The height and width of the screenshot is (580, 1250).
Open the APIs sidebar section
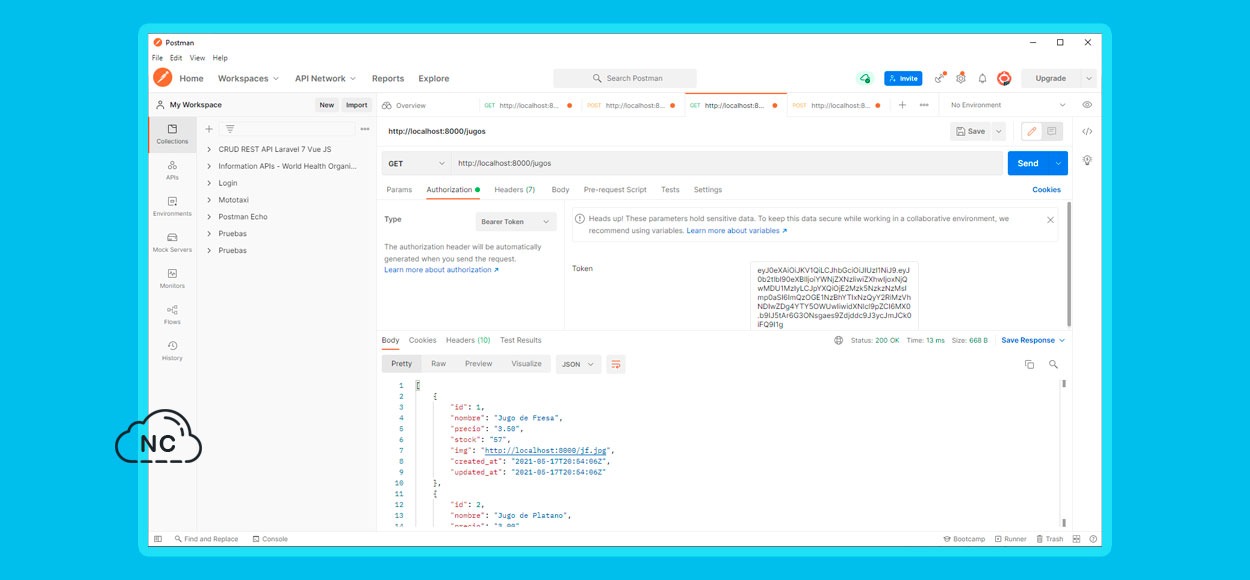pyautogui.click(x=172, y=170)
